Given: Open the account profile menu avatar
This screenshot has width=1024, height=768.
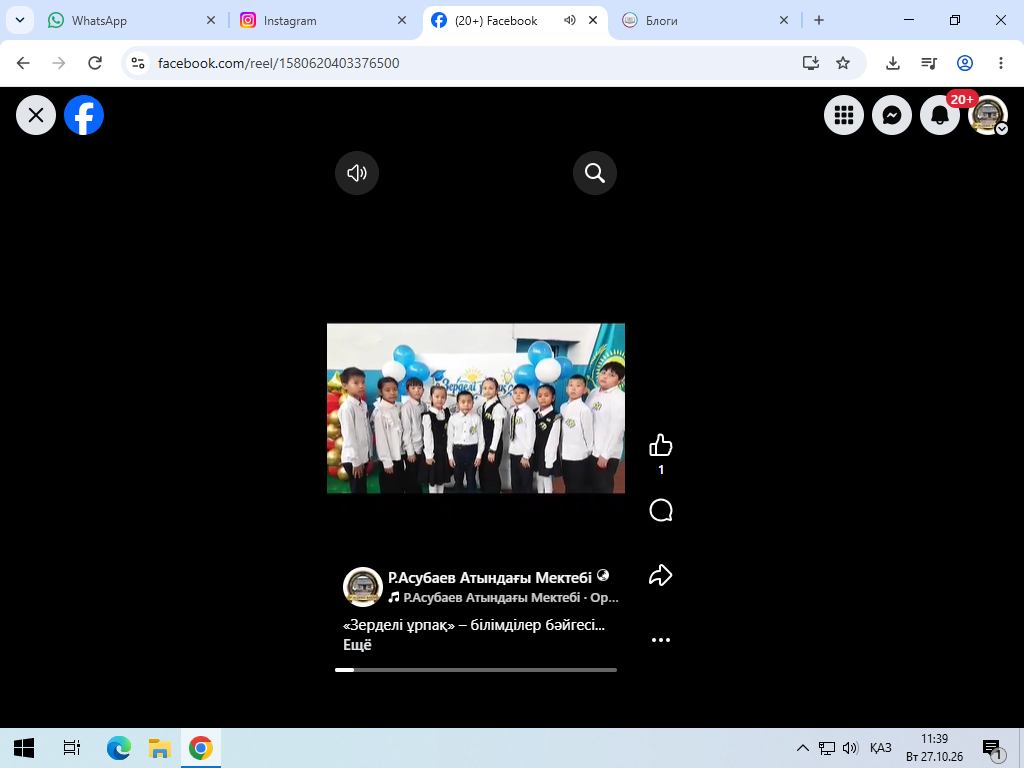Looking at the screenshot, I should [988, 116].
